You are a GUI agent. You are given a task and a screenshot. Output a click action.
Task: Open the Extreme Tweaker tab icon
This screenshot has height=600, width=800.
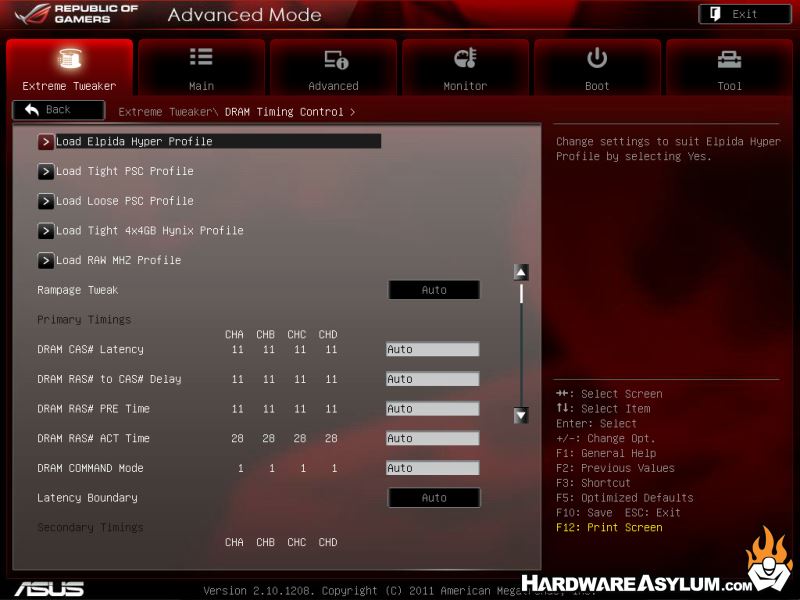pos(69,59)
